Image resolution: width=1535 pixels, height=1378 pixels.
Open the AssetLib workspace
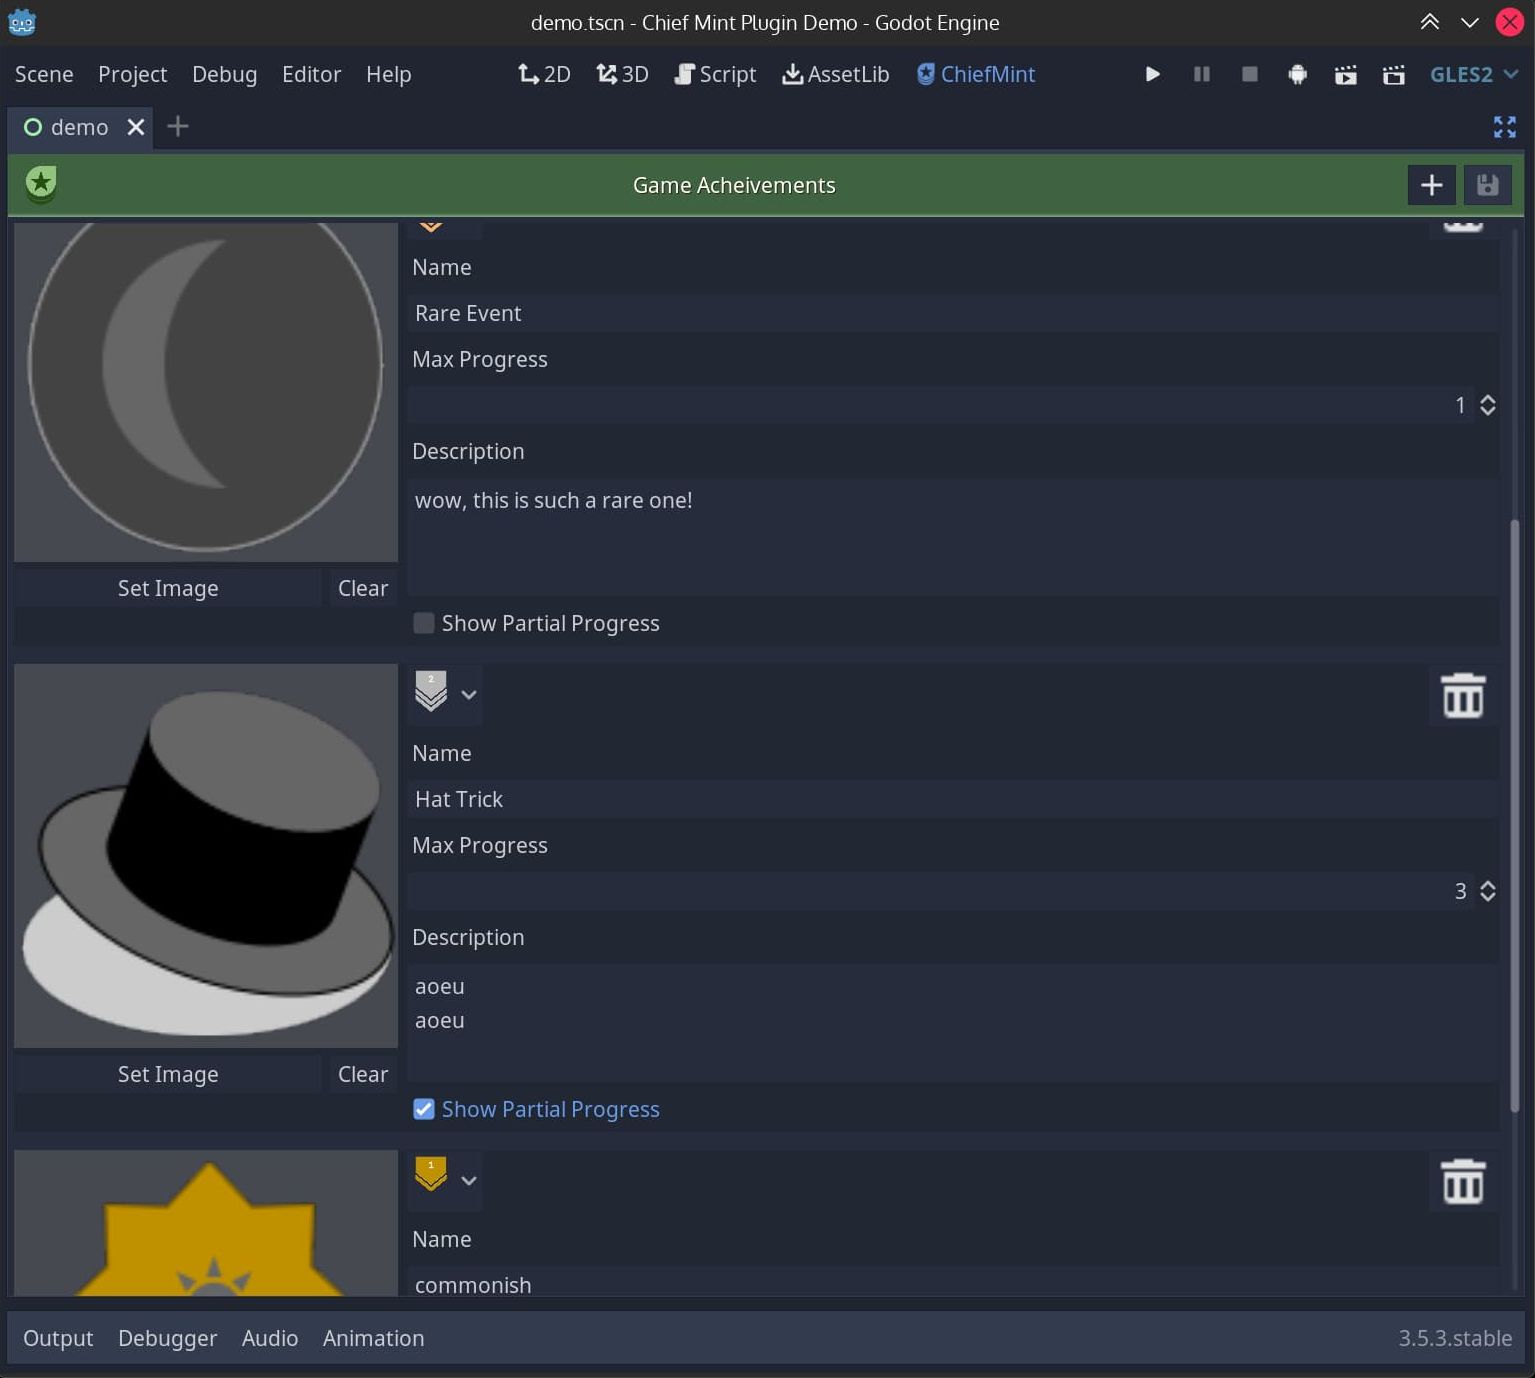835,74
